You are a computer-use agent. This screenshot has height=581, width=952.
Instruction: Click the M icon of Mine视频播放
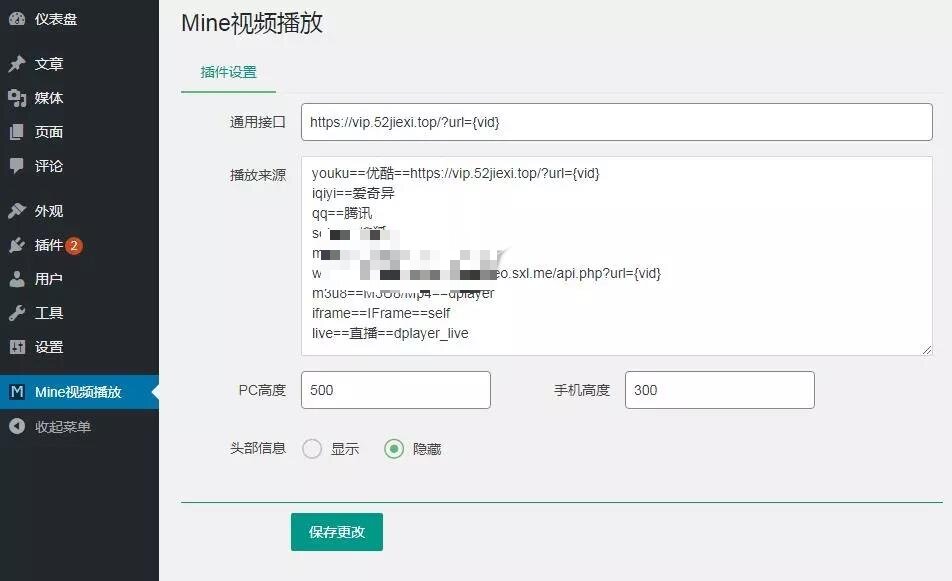pyautogui.click(x=17, y=392)
